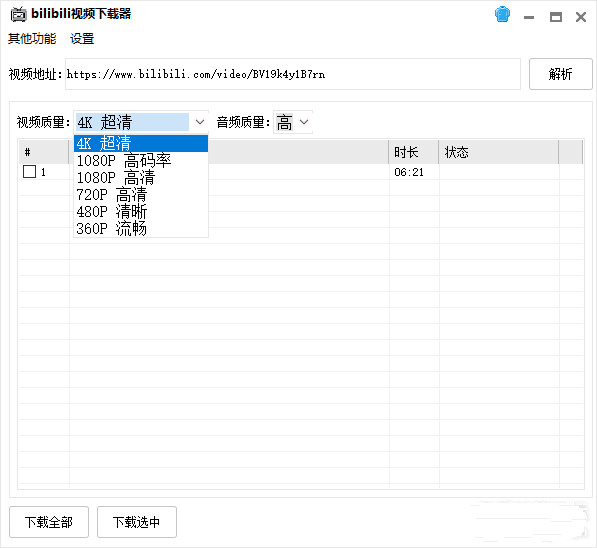This screenshot has width=597, height=548.
Task: Select 480P 清晰 quality option
Action: click(141, 211)
